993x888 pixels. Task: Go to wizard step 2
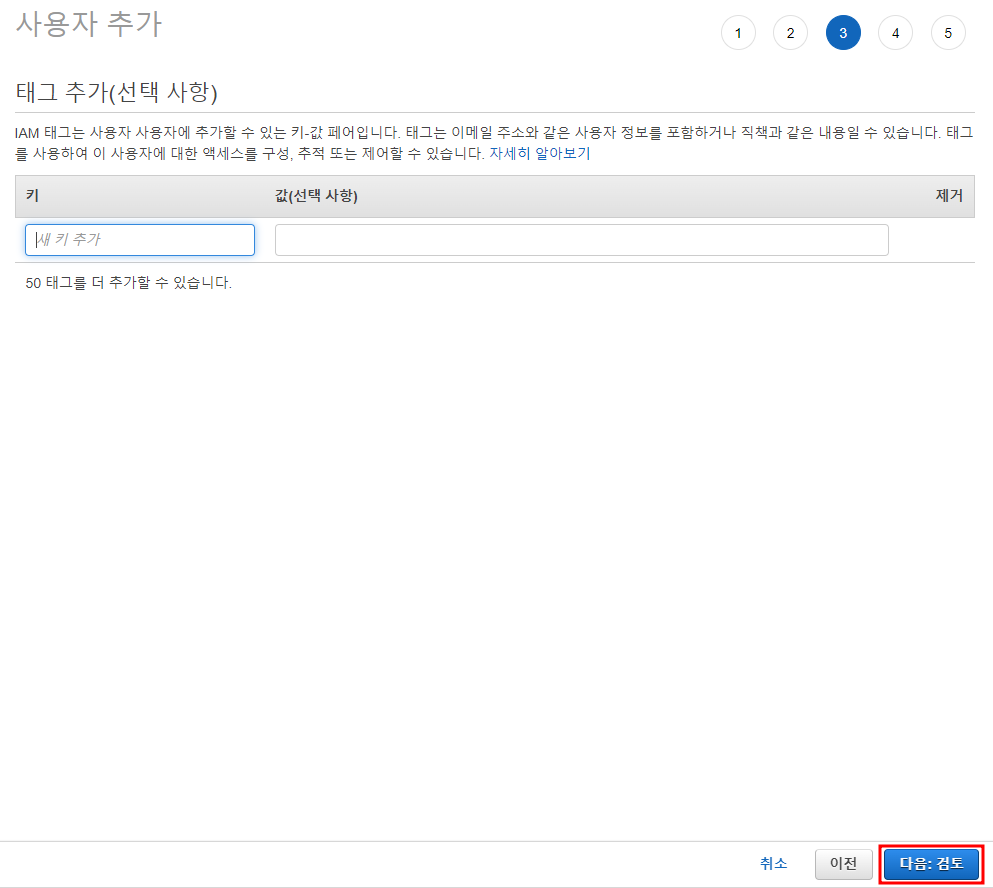[x=790, y=33]
